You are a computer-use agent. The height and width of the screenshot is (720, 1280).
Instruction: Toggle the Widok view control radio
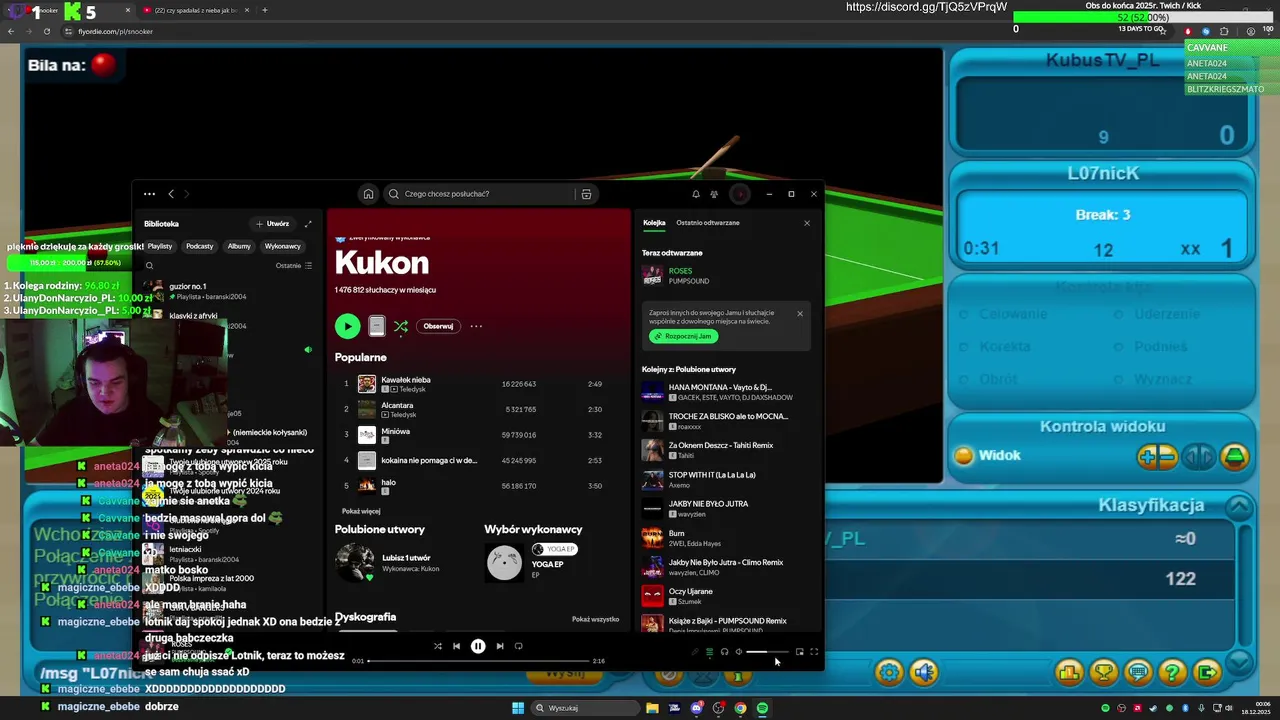[964, 456]
